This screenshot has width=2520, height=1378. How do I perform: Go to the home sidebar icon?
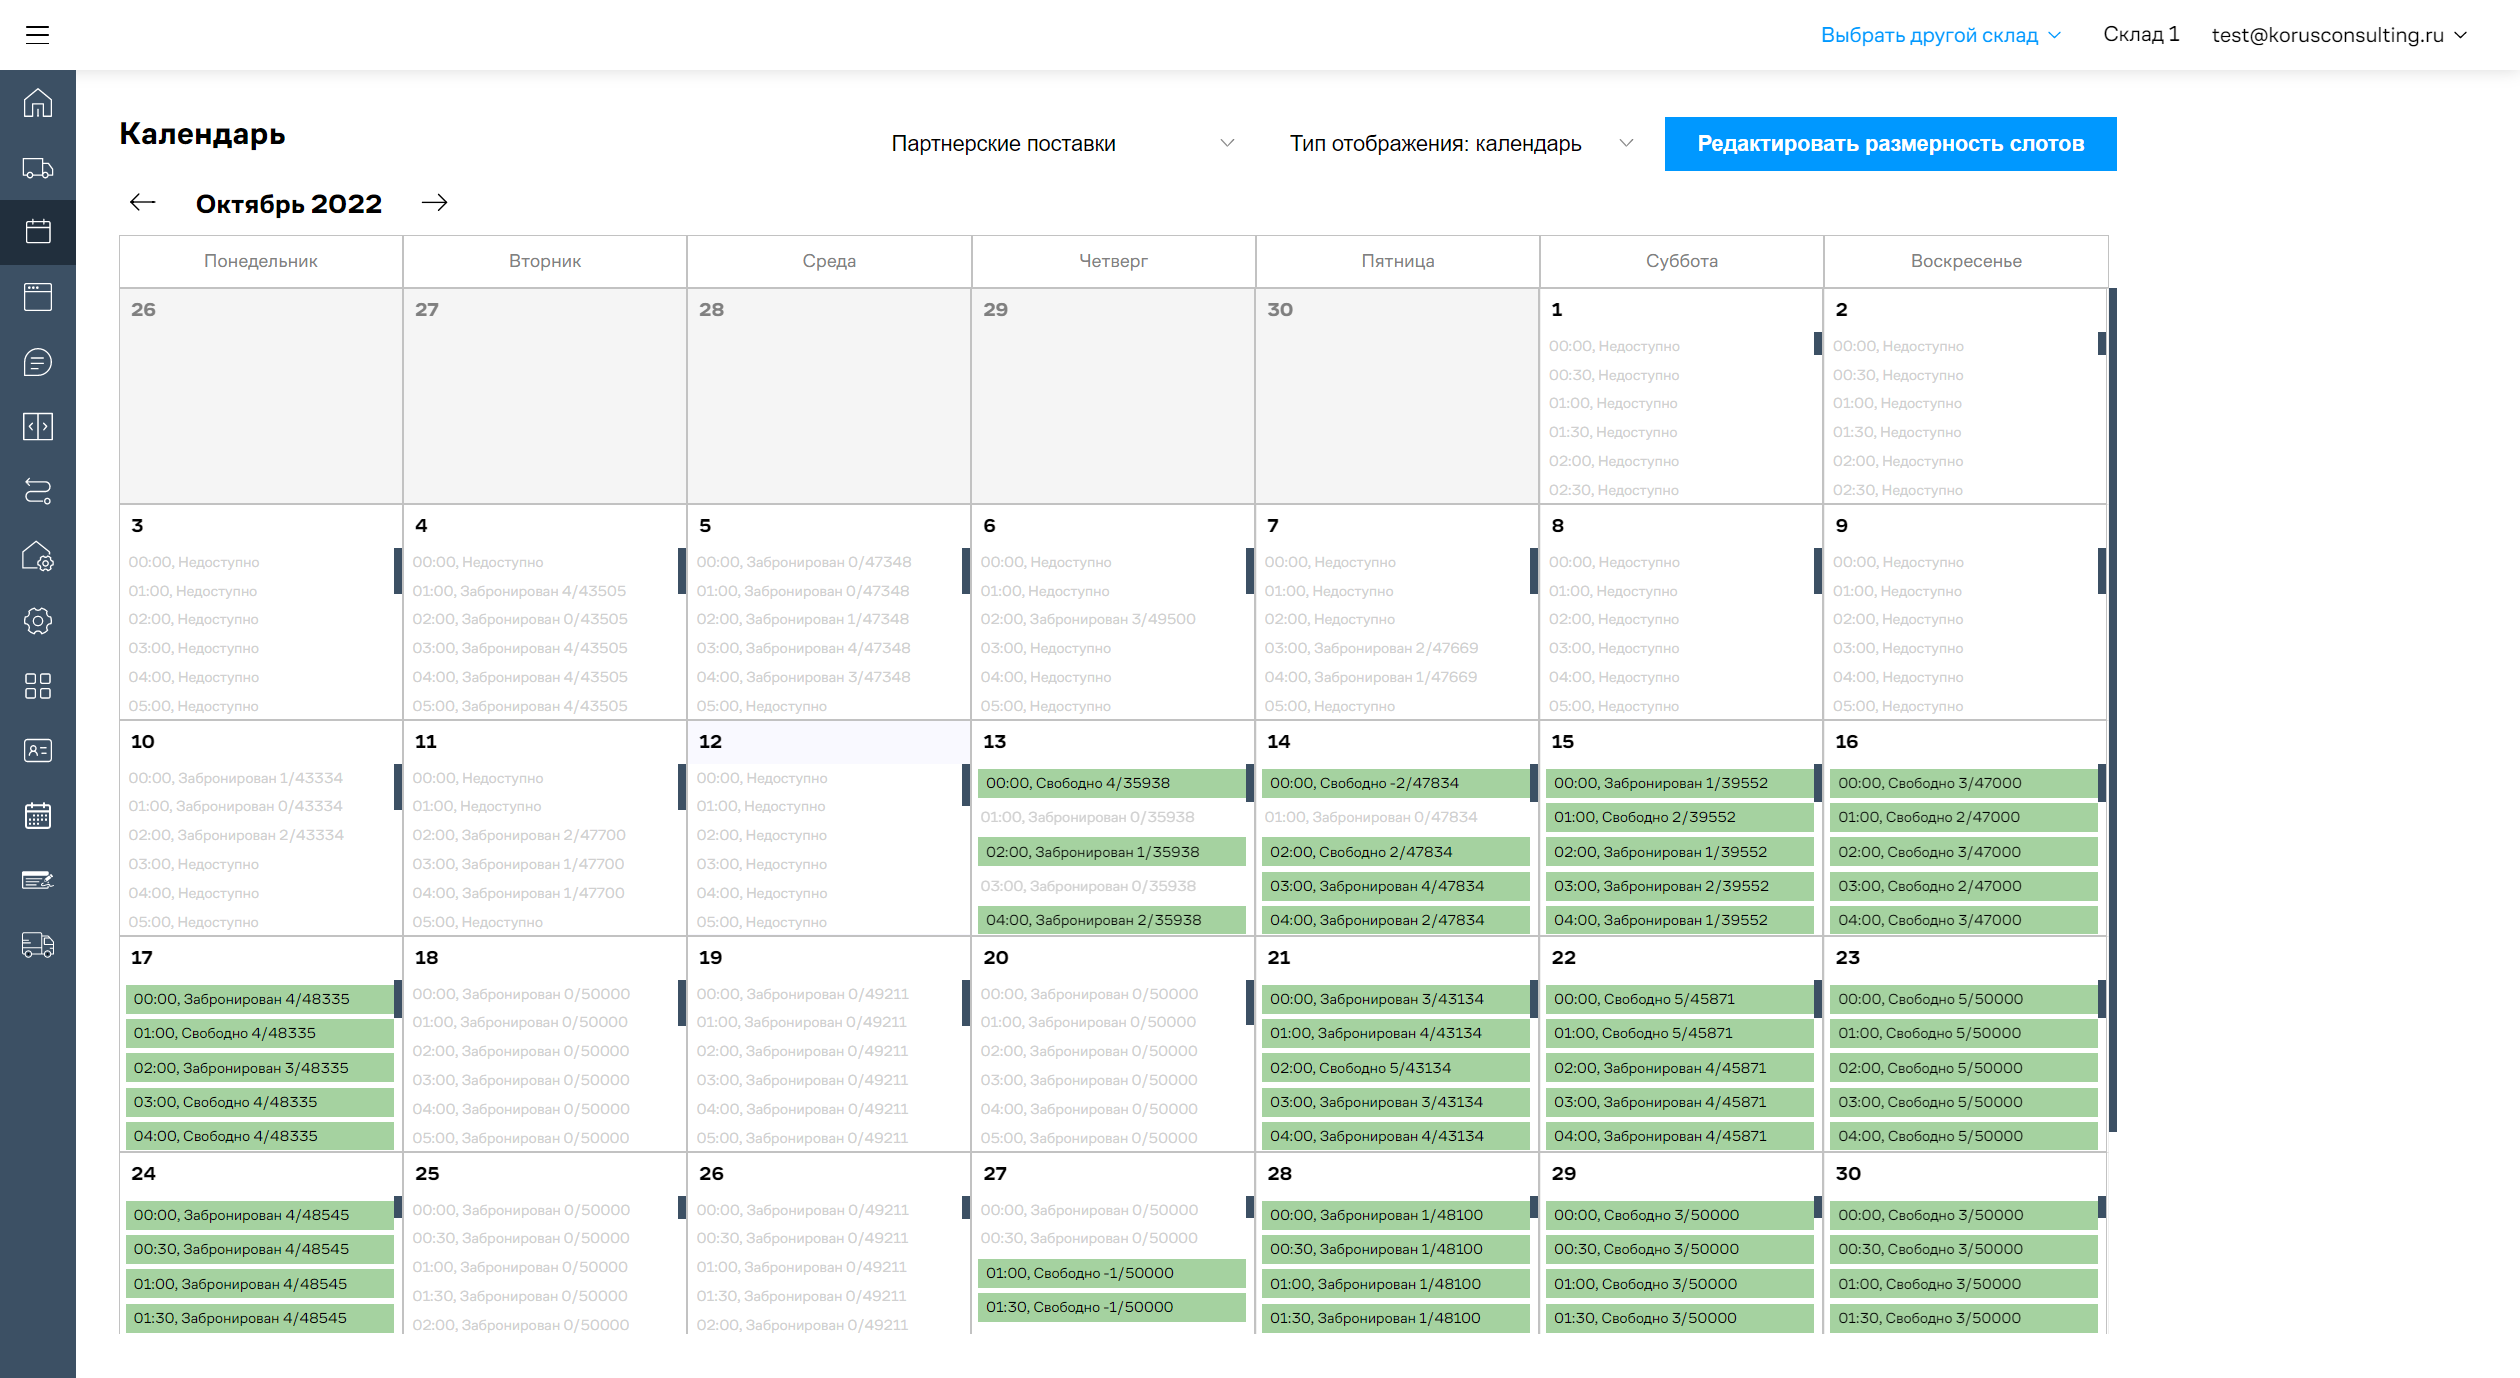(38, 103)
